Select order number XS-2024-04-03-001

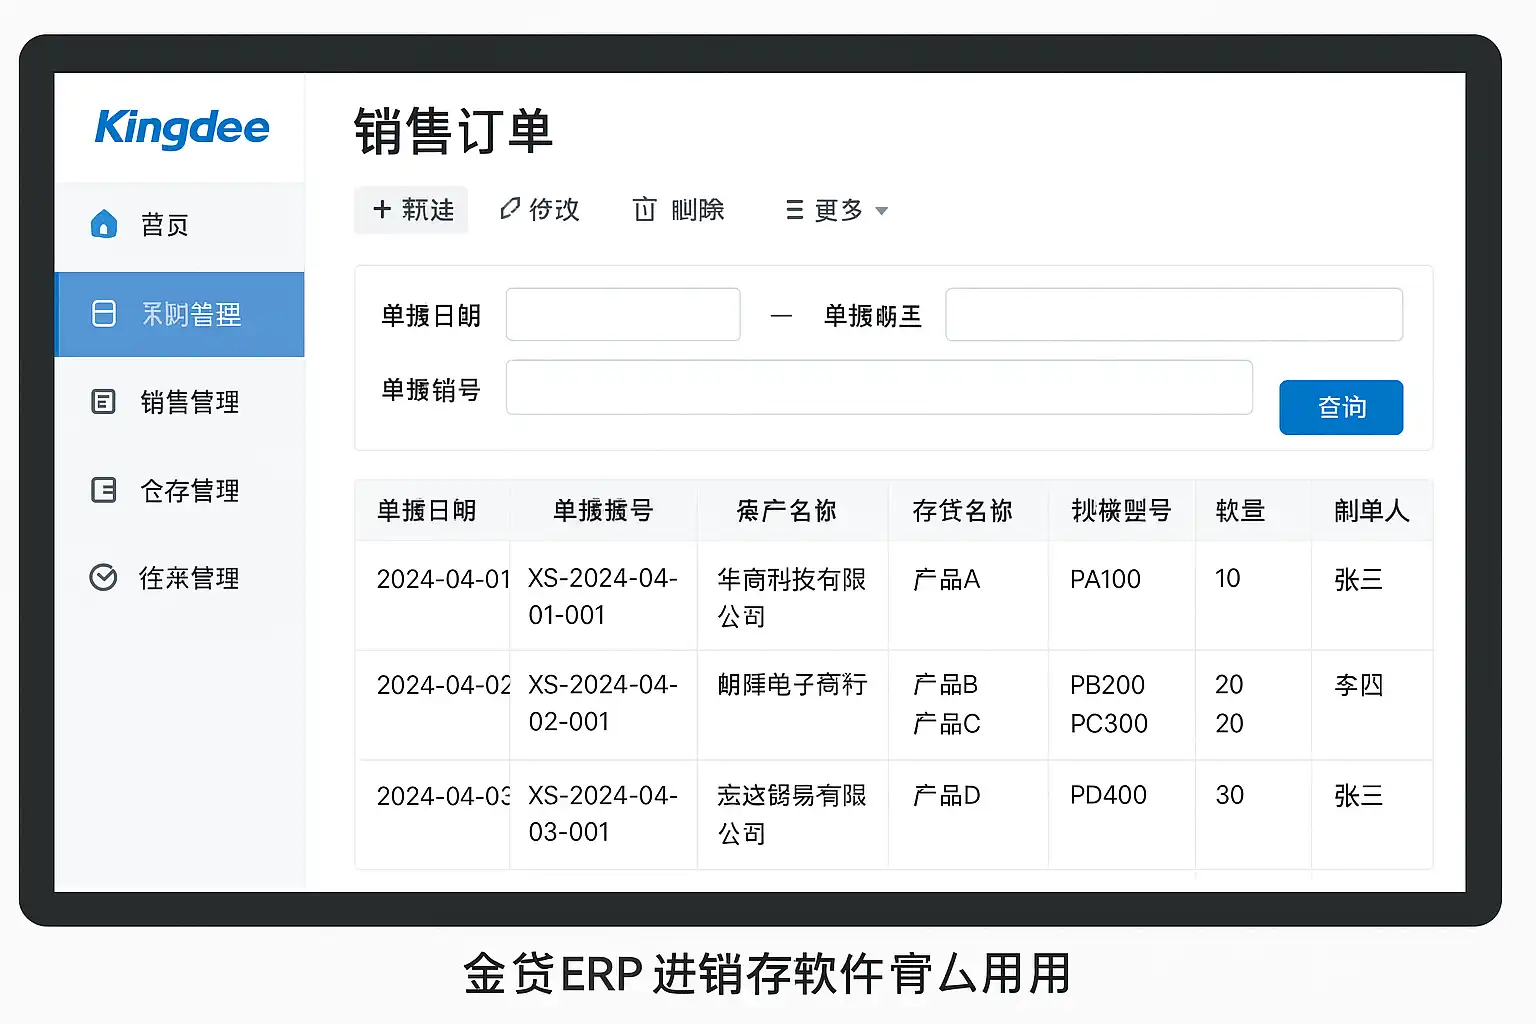[x=603, y=813]
